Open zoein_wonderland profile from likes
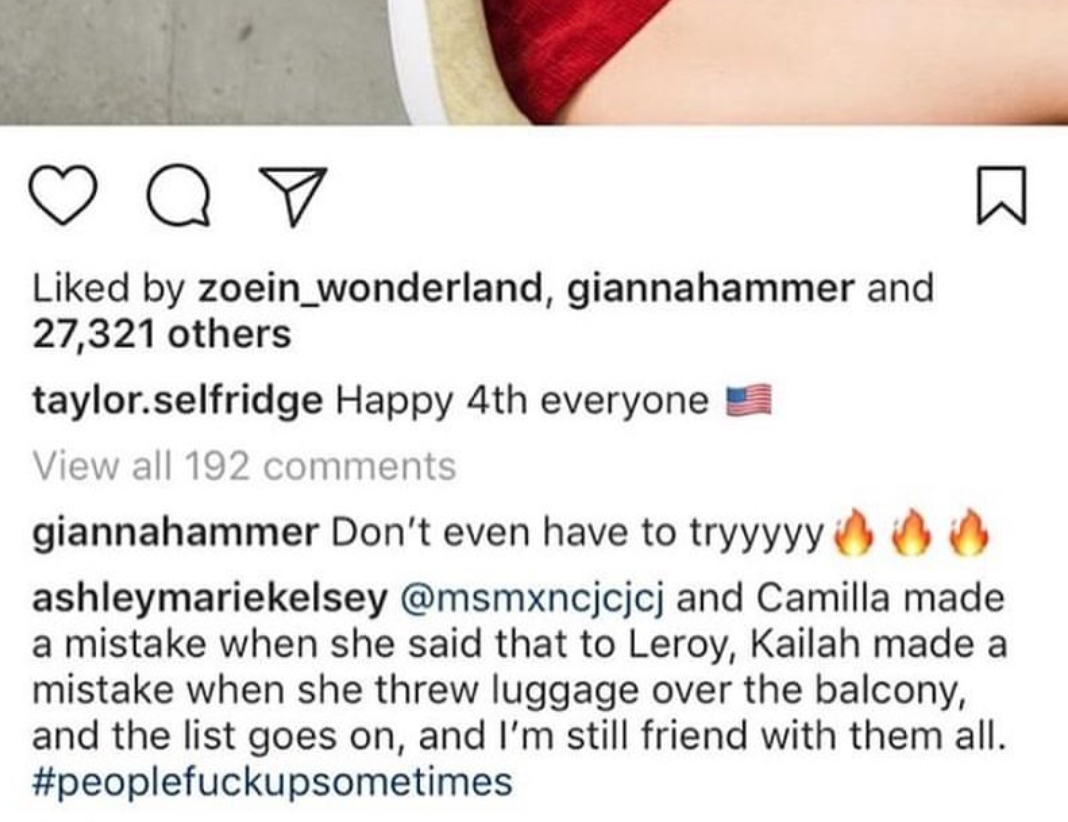The width and height of the screenshot is (1068, 822). (370, 287)
